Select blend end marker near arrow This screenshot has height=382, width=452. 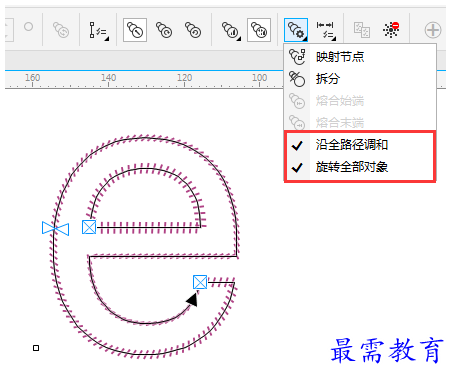(200, 282)
